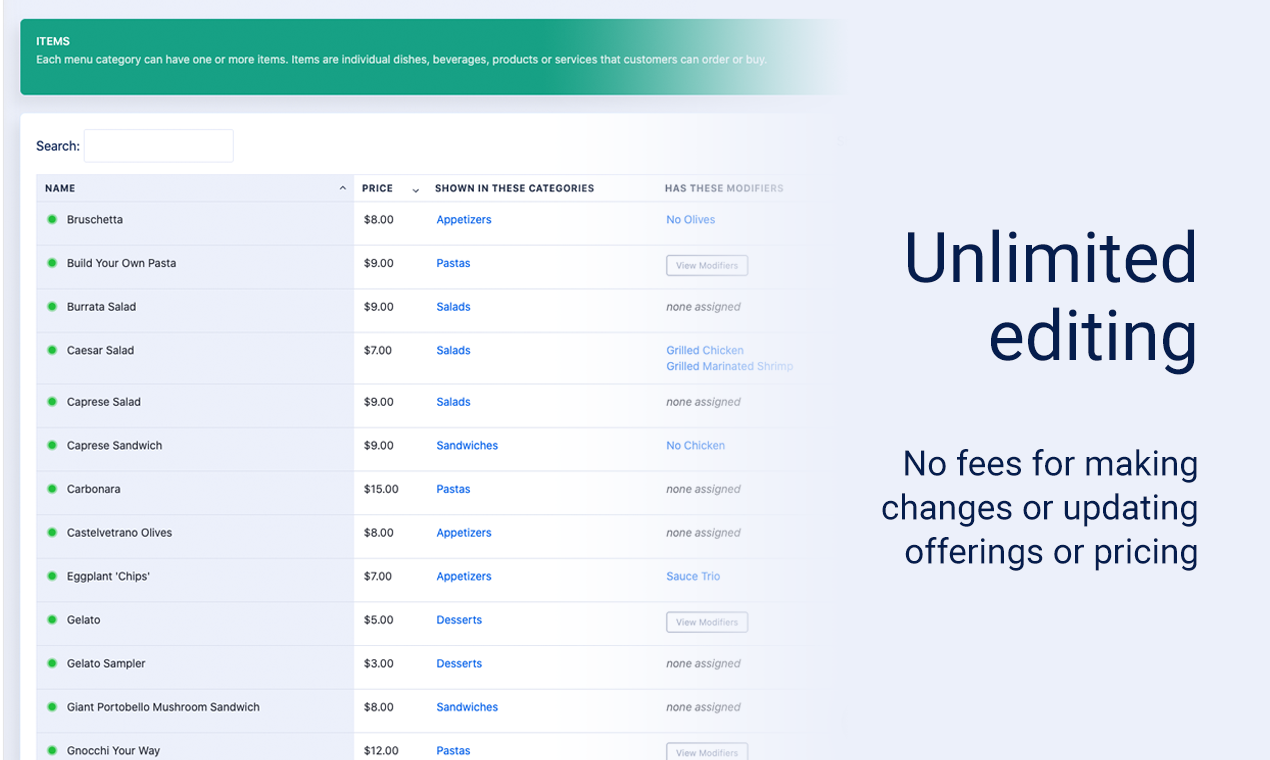The width and height of the screenshot is (1270, 760).
Task: Open Pastas link in Gnocchi Your Way row
Action: coord(453,750)
